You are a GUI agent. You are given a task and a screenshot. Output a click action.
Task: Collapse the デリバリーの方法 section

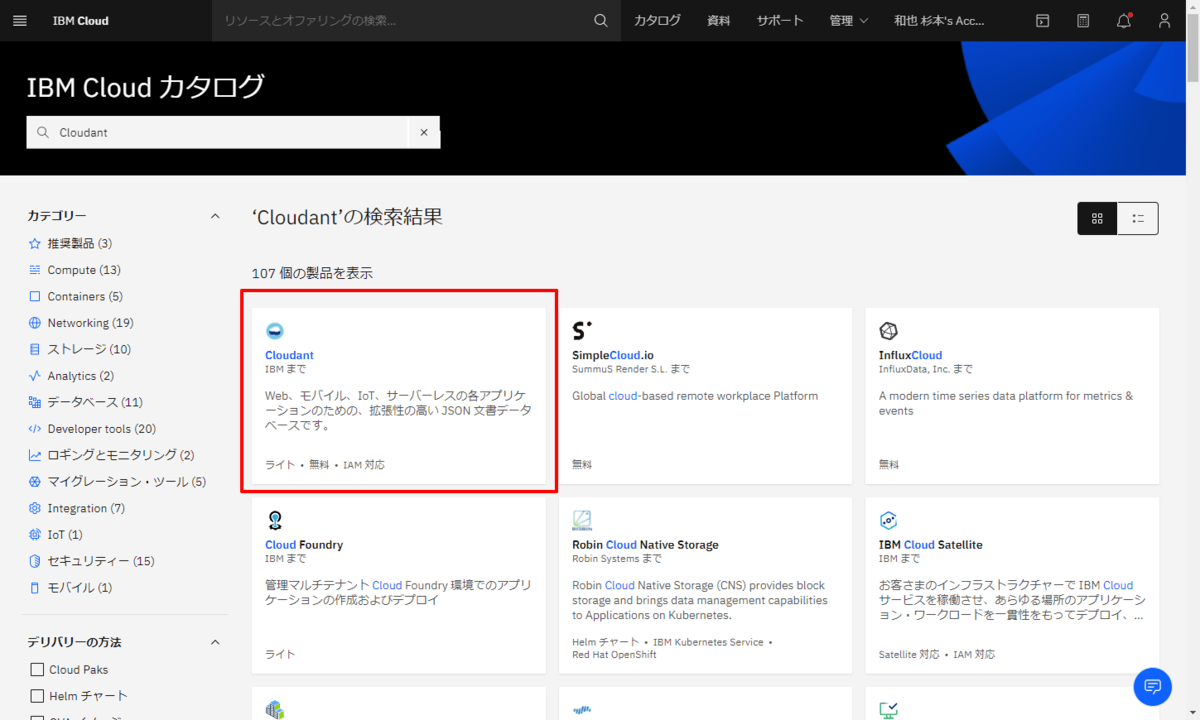pyautogui.click(x=213, y=642)
